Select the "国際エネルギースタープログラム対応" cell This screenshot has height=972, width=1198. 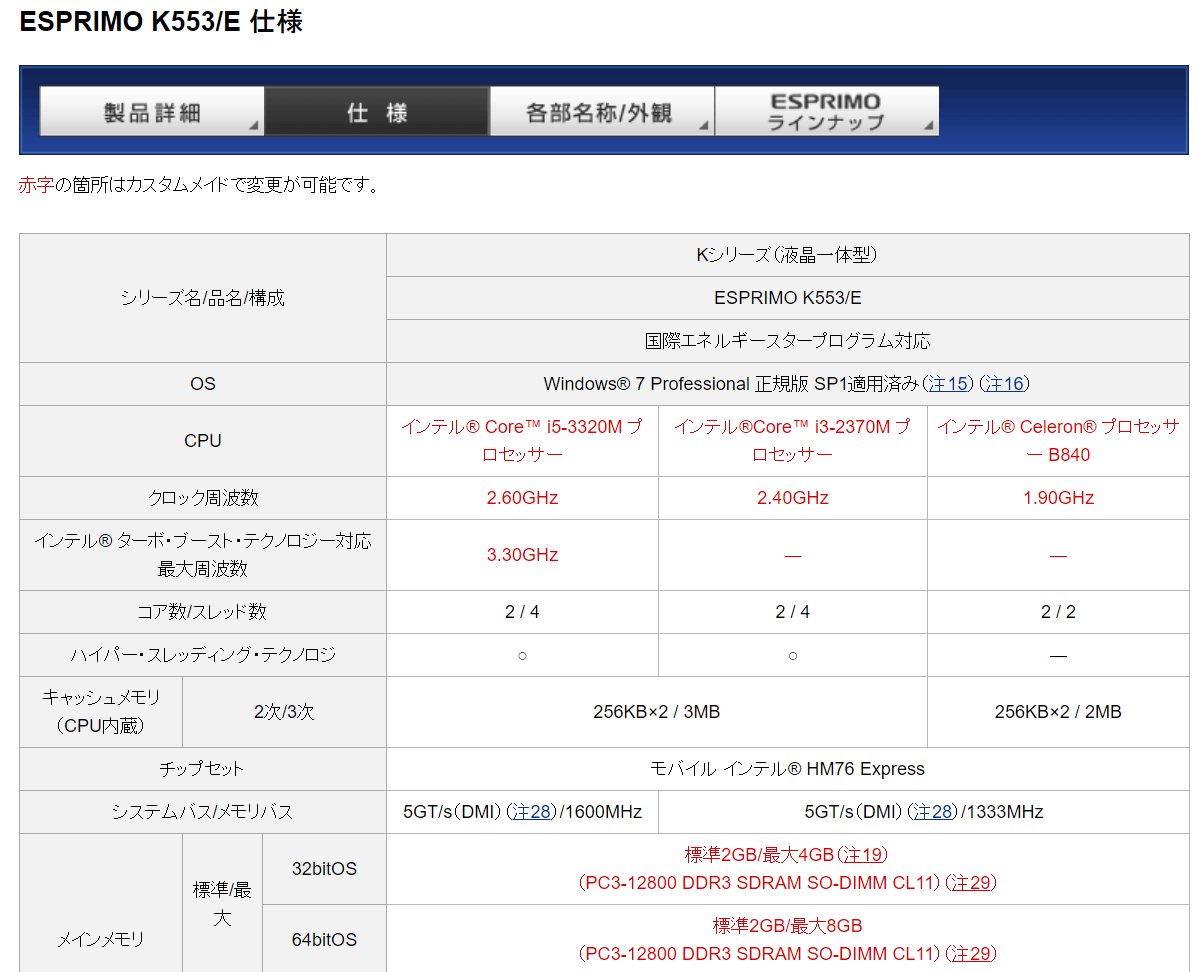click(788, 341)
